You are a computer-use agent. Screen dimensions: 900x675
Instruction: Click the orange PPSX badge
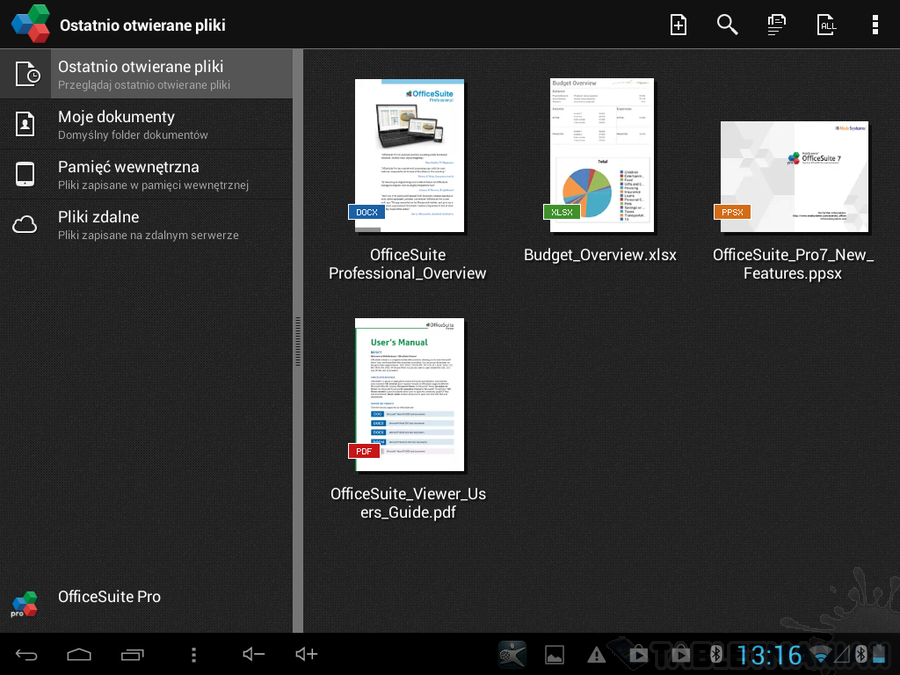(732, 212)
